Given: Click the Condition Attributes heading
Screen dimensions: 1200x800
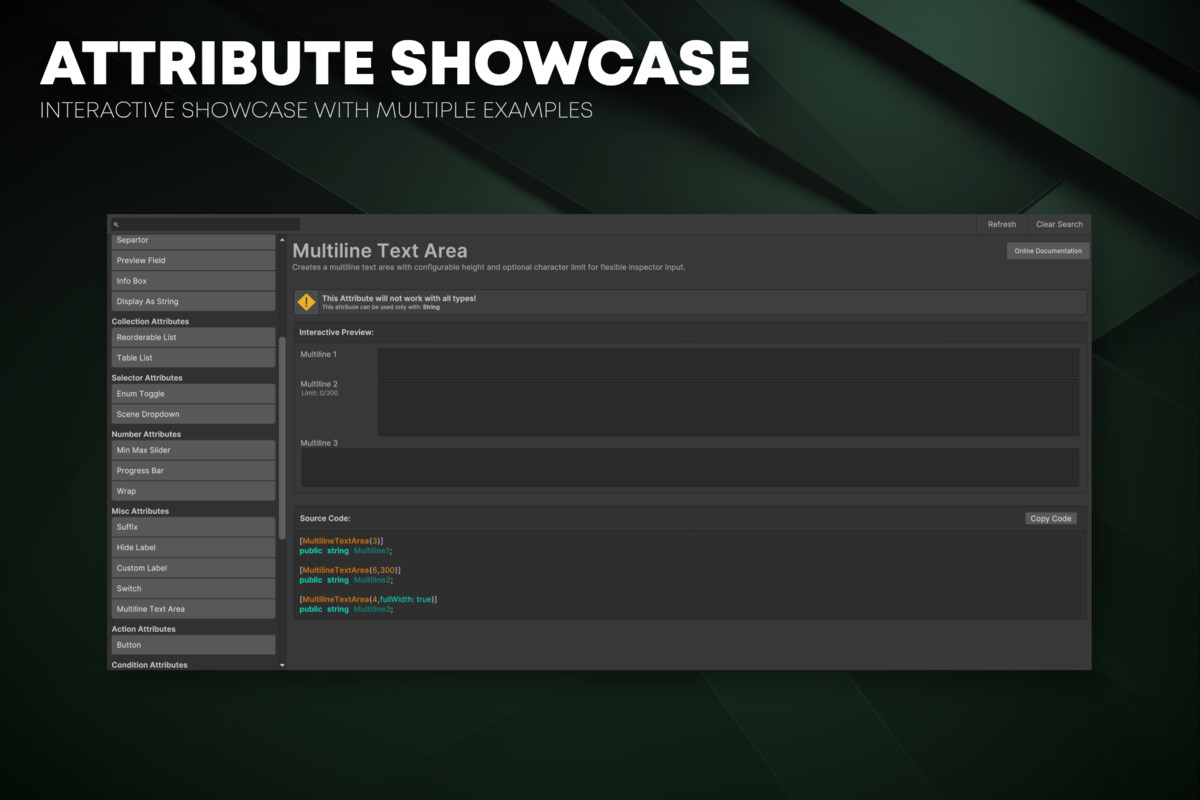Looking at the screenshot, I should [x=149, y=665].
